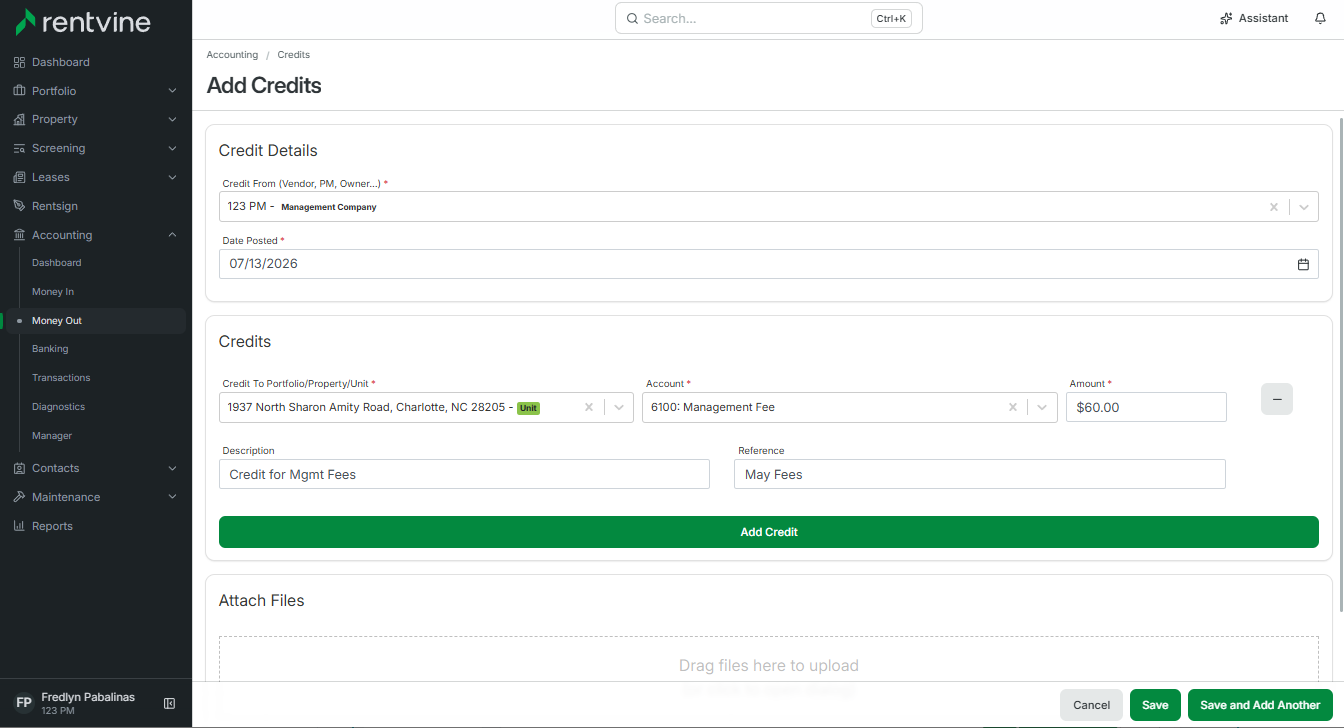This screenshot has width=1344, height=728.
Task: Click the Property building icon
Action: [x=19, y=119]
